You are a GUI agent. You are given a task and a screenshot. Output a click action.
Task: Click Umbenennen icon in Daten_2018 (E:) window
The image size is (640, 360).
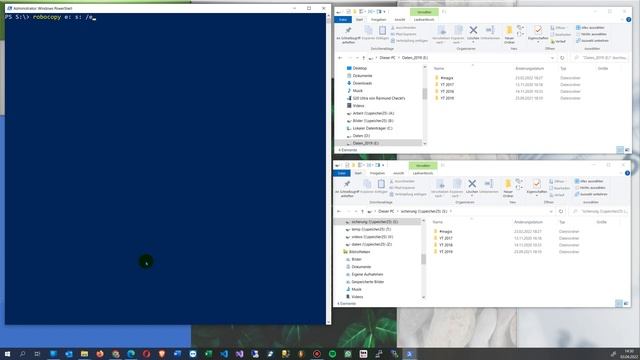click(490, 30)
